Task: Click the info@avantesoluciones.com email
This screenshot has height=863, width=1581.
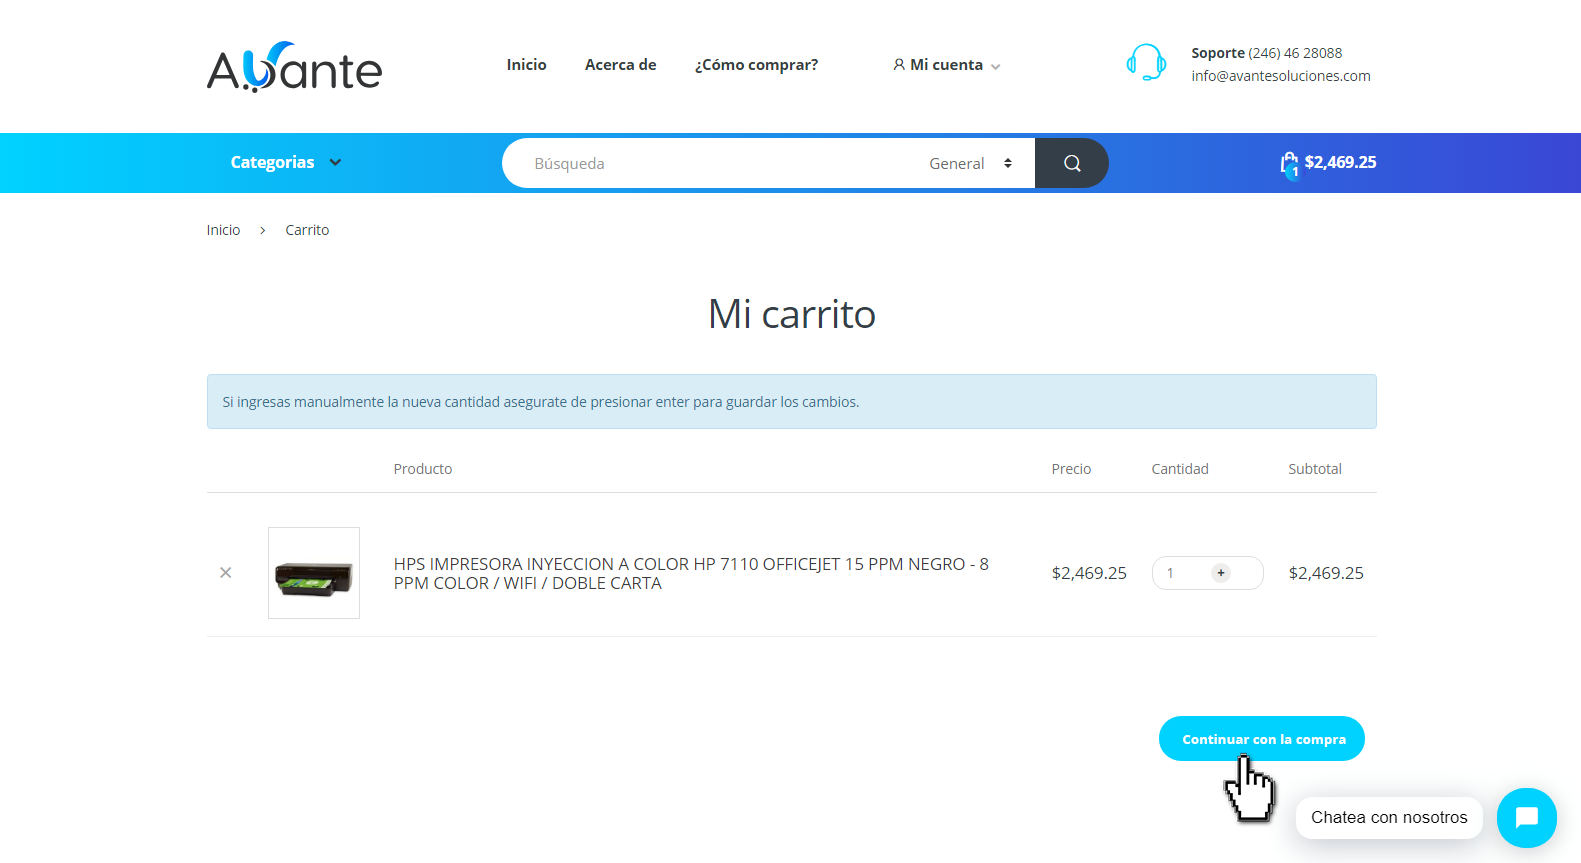Action: [x=1280, y=76]
